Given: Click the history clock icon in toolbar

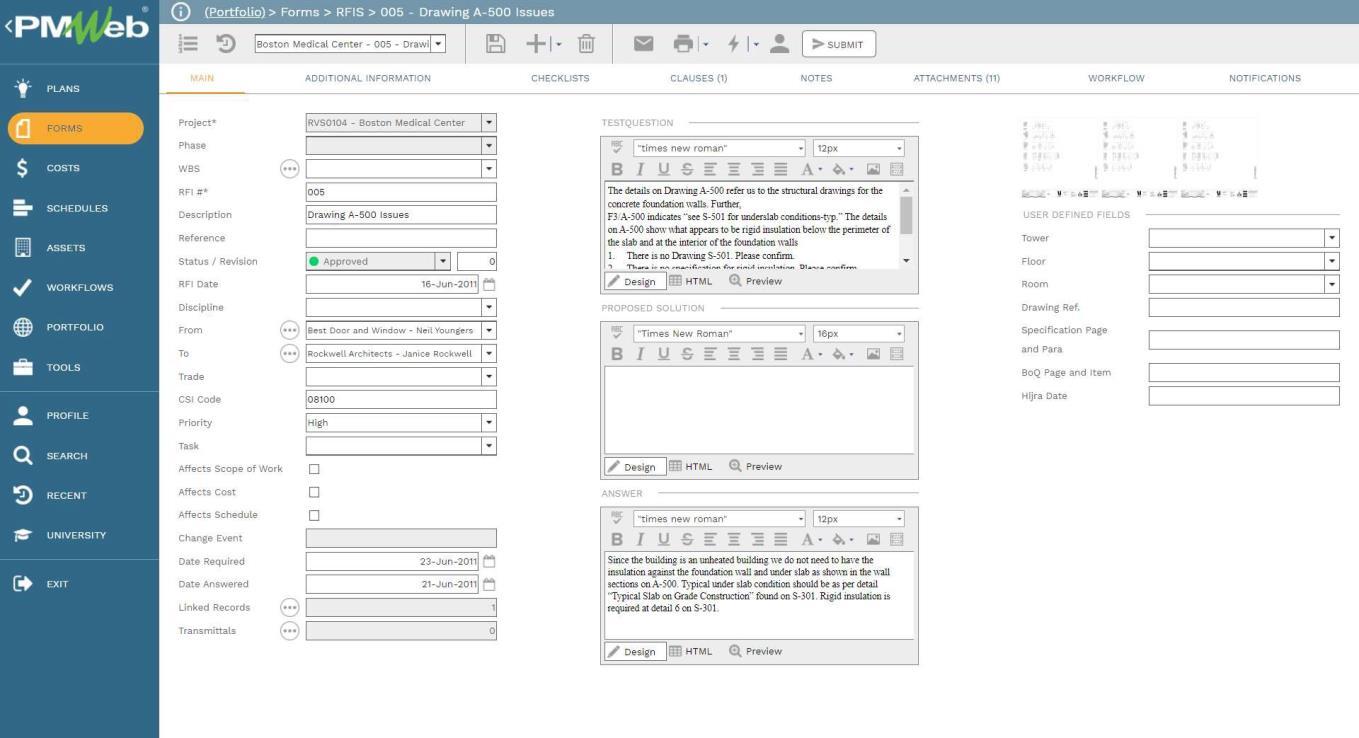Looking at the screenshot, I should coord(225,44).
